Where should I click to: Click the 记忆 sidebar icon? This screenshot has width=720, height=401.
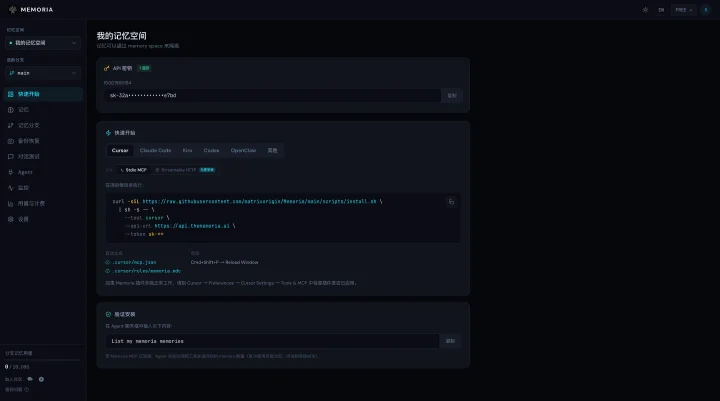click(11, 110)
